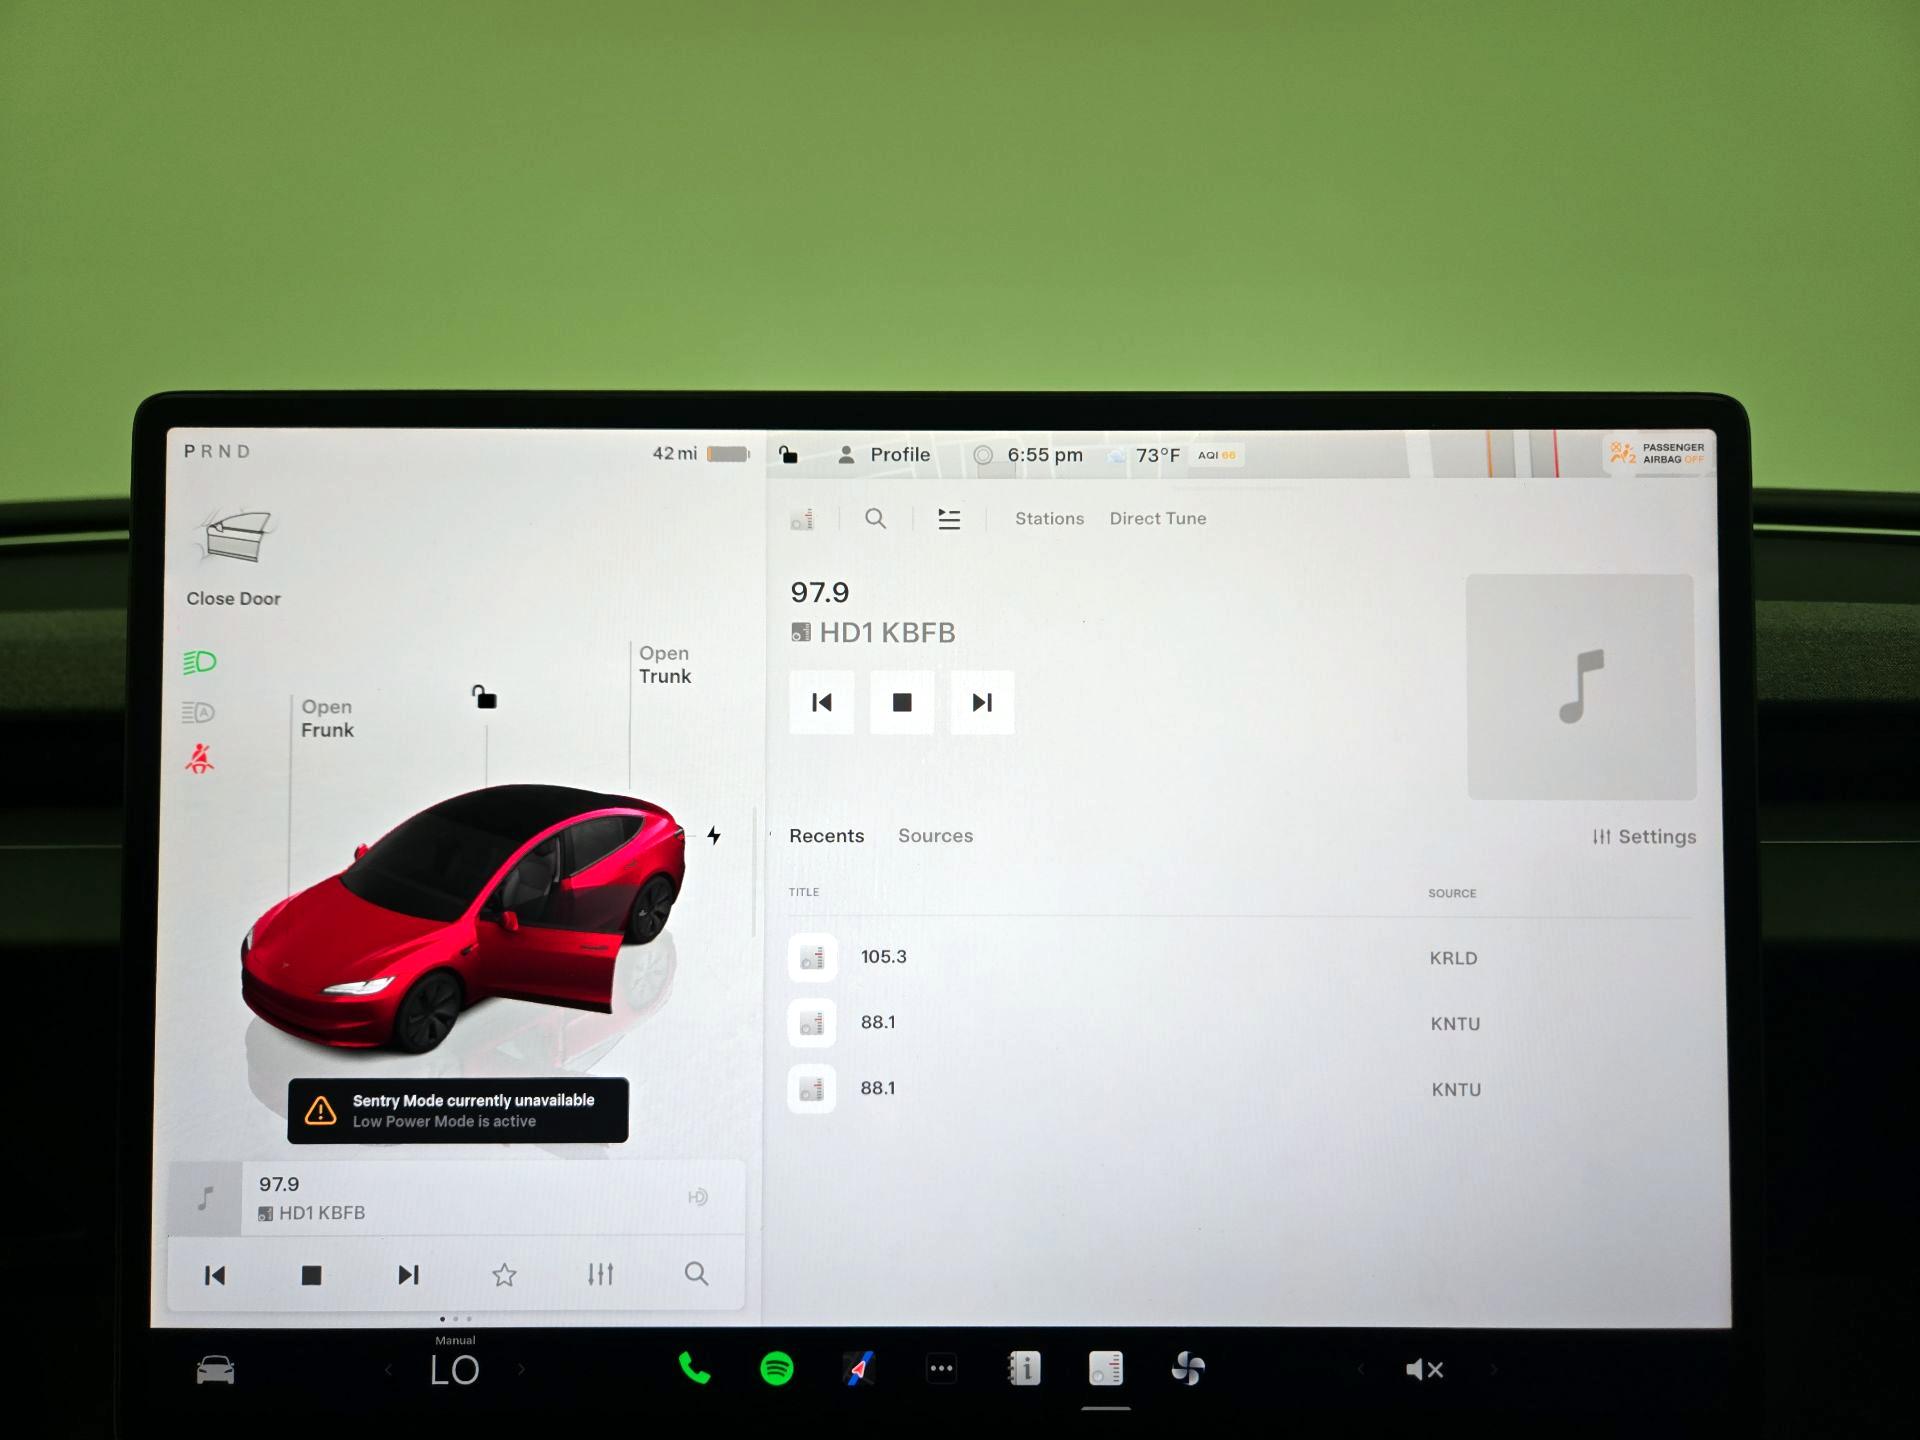Tap the 97.9 now-playing mini player card
The height and width of the screenshot is (1440, 1920).
[456, 1197]
